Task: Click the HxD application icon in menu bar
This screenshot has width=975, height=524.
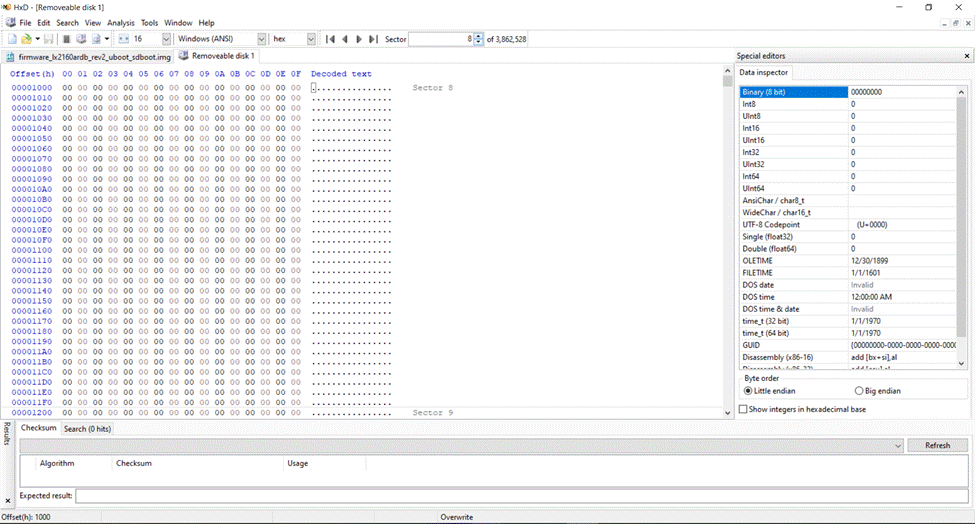Action: coord(11,23)
